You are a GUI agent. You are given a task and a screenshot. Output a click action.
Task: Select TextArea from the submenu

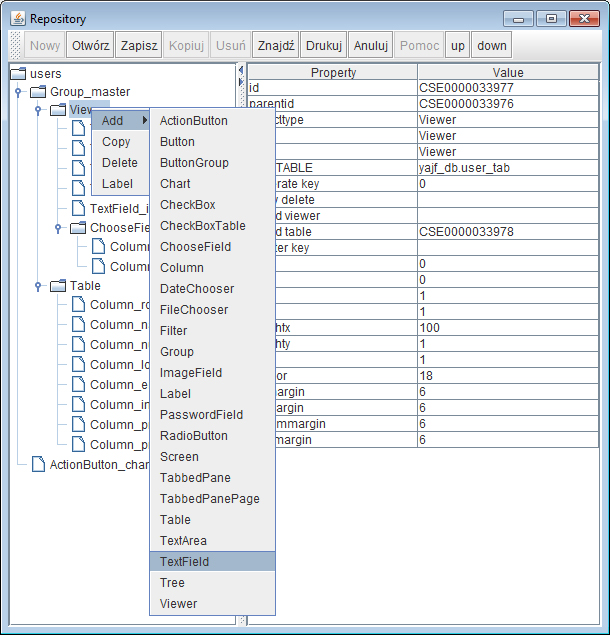(213, 541)
